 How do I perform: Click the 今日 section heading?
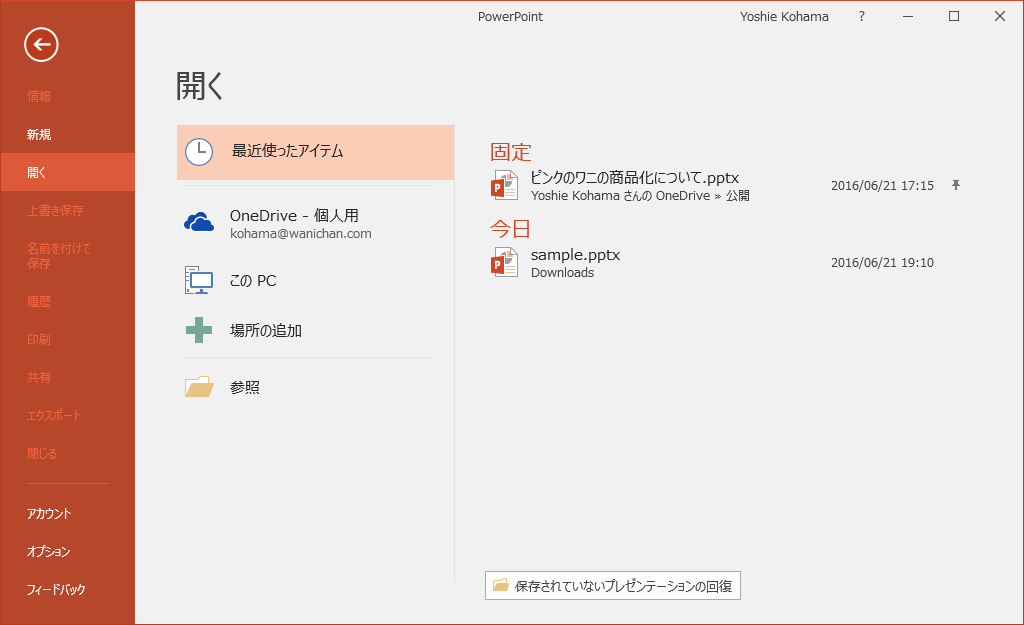511,229
